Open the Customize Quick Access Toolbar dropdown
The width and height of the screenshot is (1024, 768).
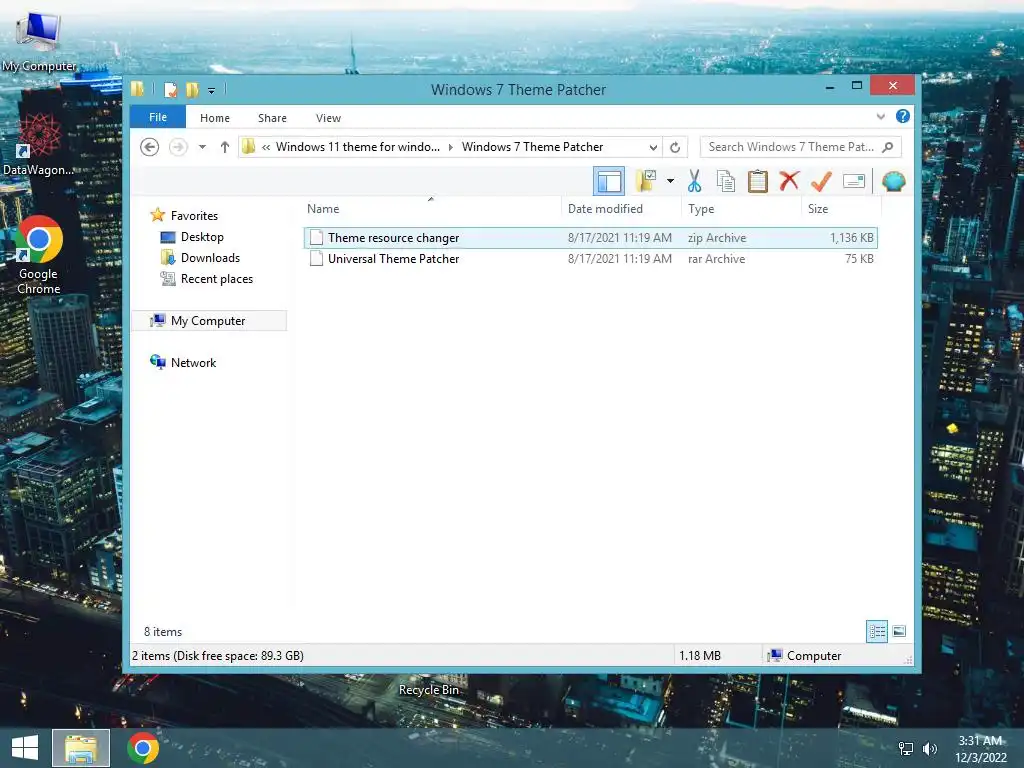tap(212, 91)
